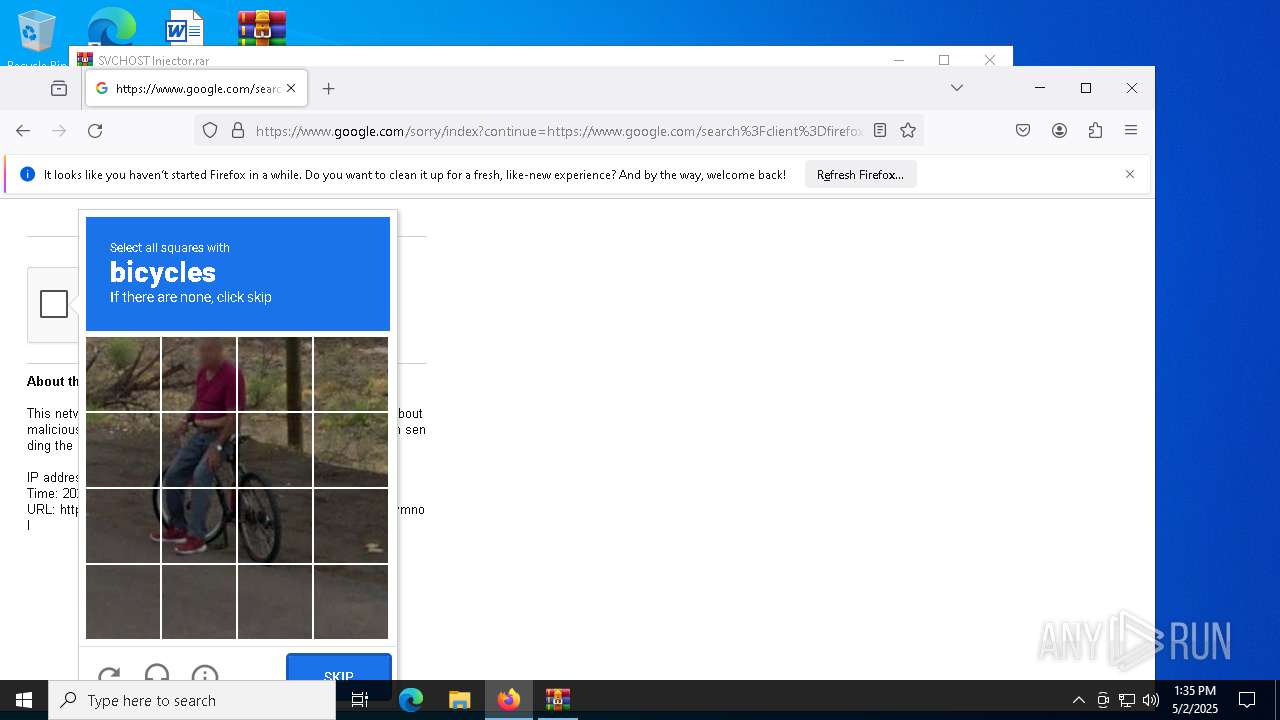Viewport: 1280px width, 720px height.
Task: Open the Windows Start menu
Action: [x=24, y=700]
